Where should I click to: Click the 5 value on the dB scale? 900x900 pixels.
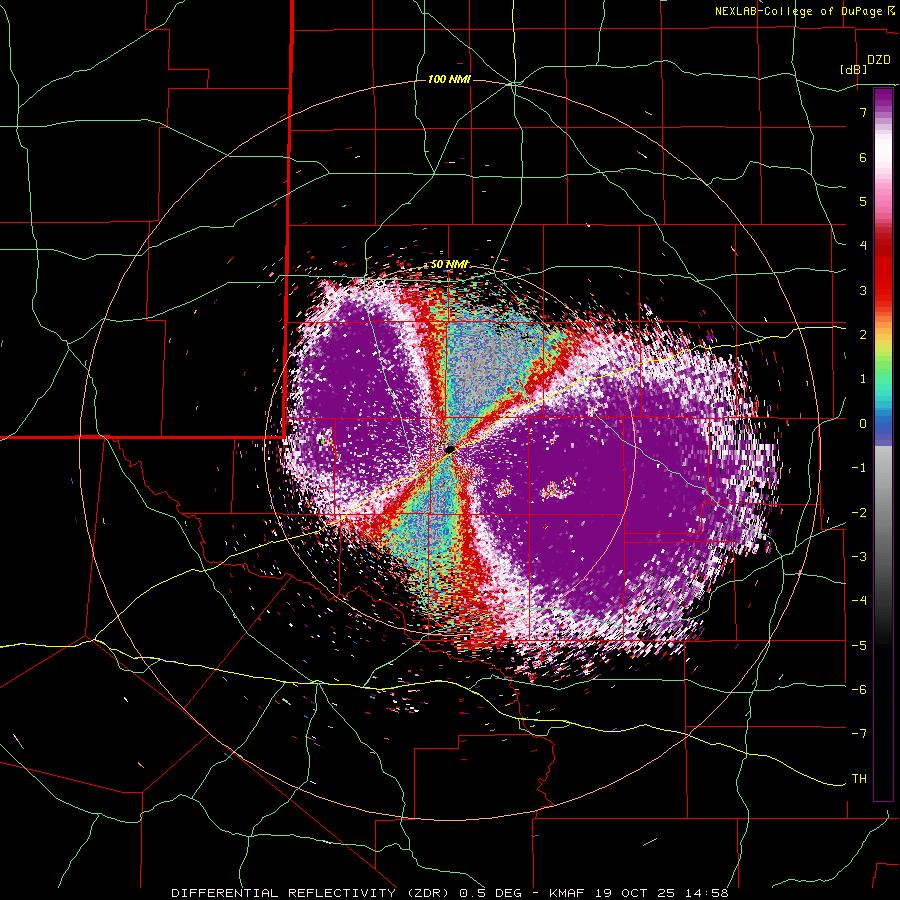[863, 201]
